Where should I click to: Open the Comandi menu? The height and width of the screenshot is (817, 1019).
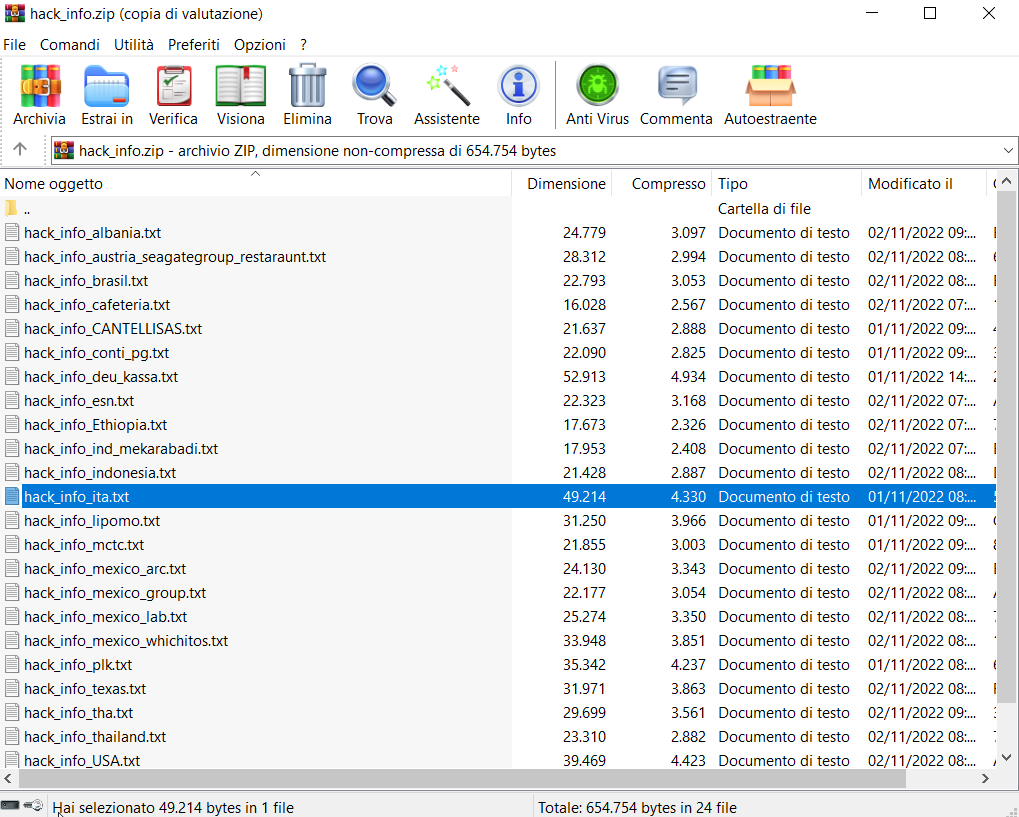[70, 45]
